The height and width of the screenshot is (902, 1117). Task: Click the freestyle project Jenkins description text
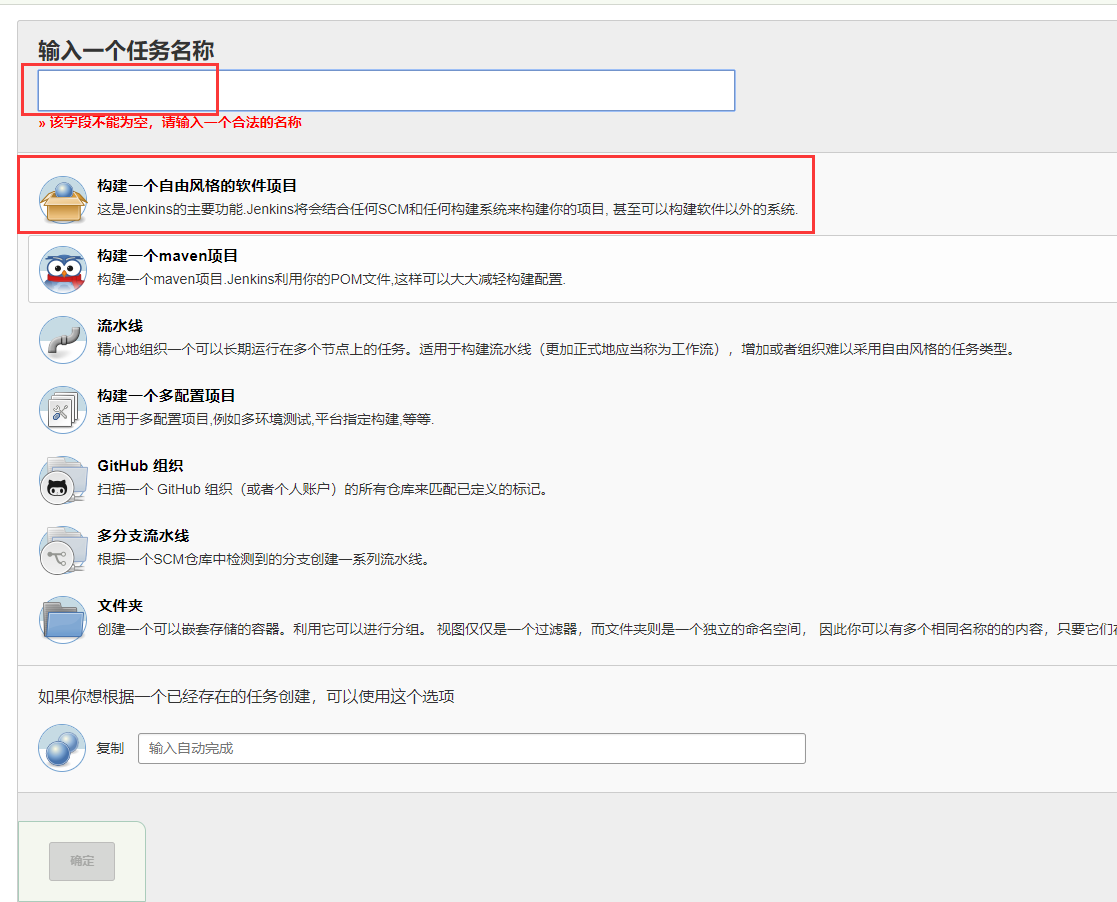[447, 209]
